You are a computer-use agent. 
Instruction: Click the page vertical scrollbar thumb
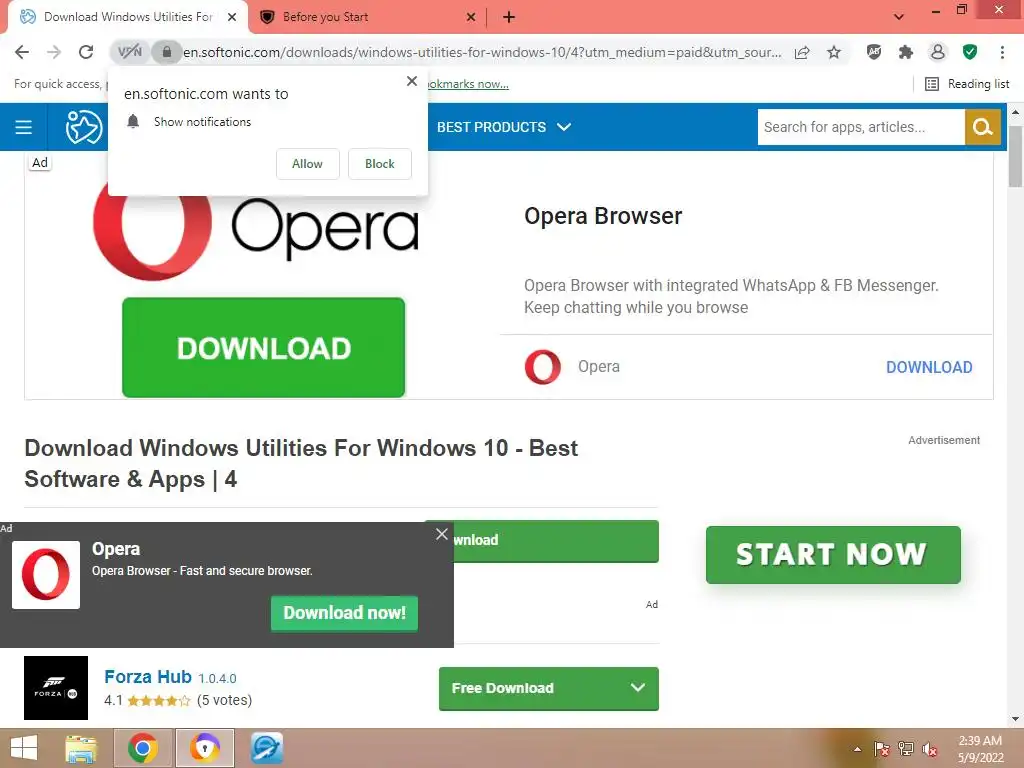coord(1016,155)
